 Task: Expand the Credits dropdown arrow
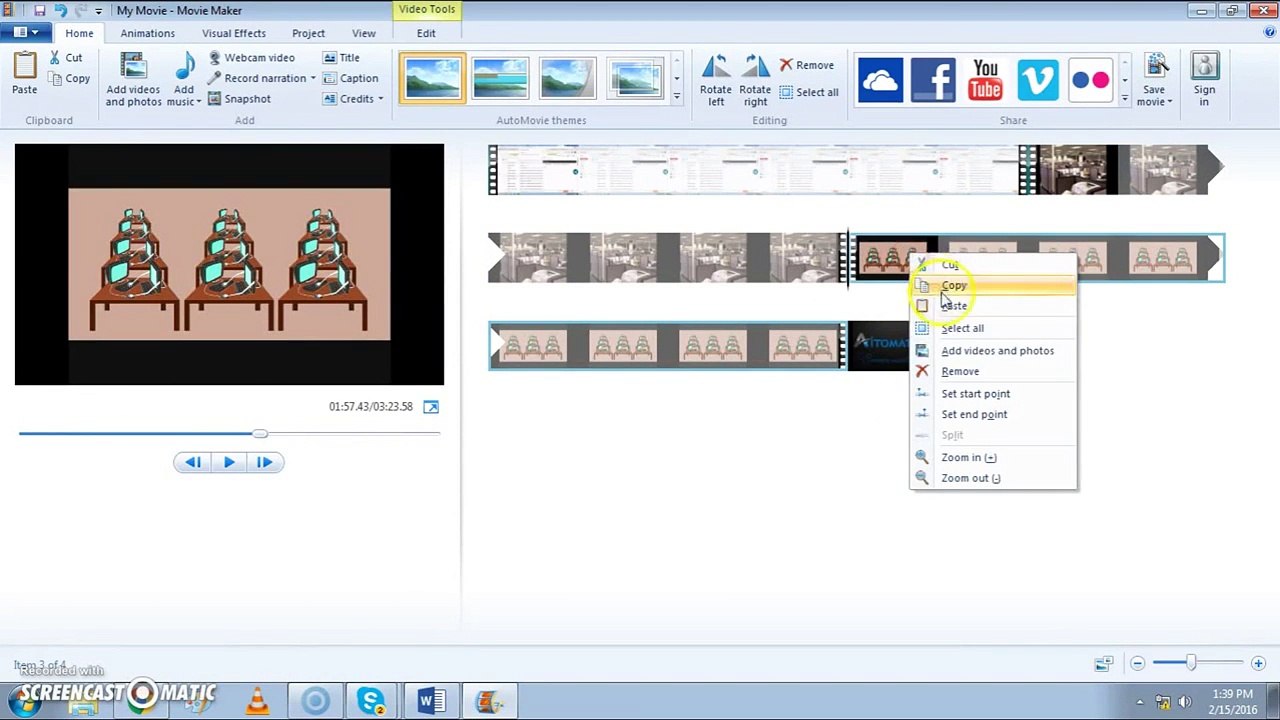[x=381, y=99]
